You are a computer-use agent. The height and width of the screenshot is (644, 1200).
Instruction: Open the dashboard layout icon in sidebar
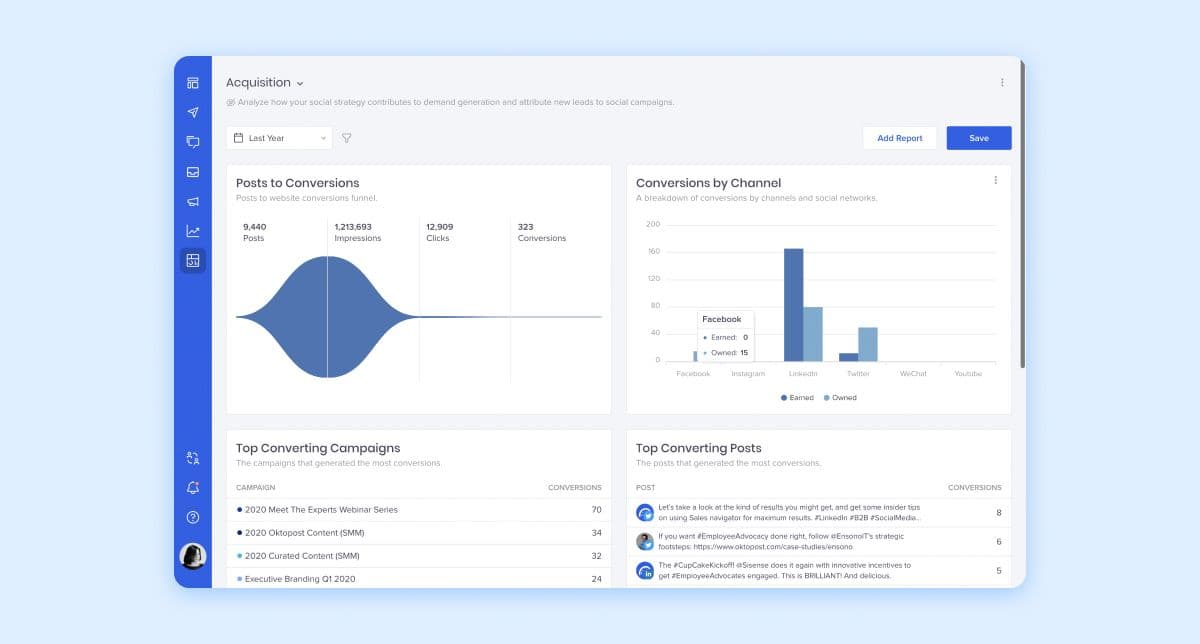coord(193,83)
